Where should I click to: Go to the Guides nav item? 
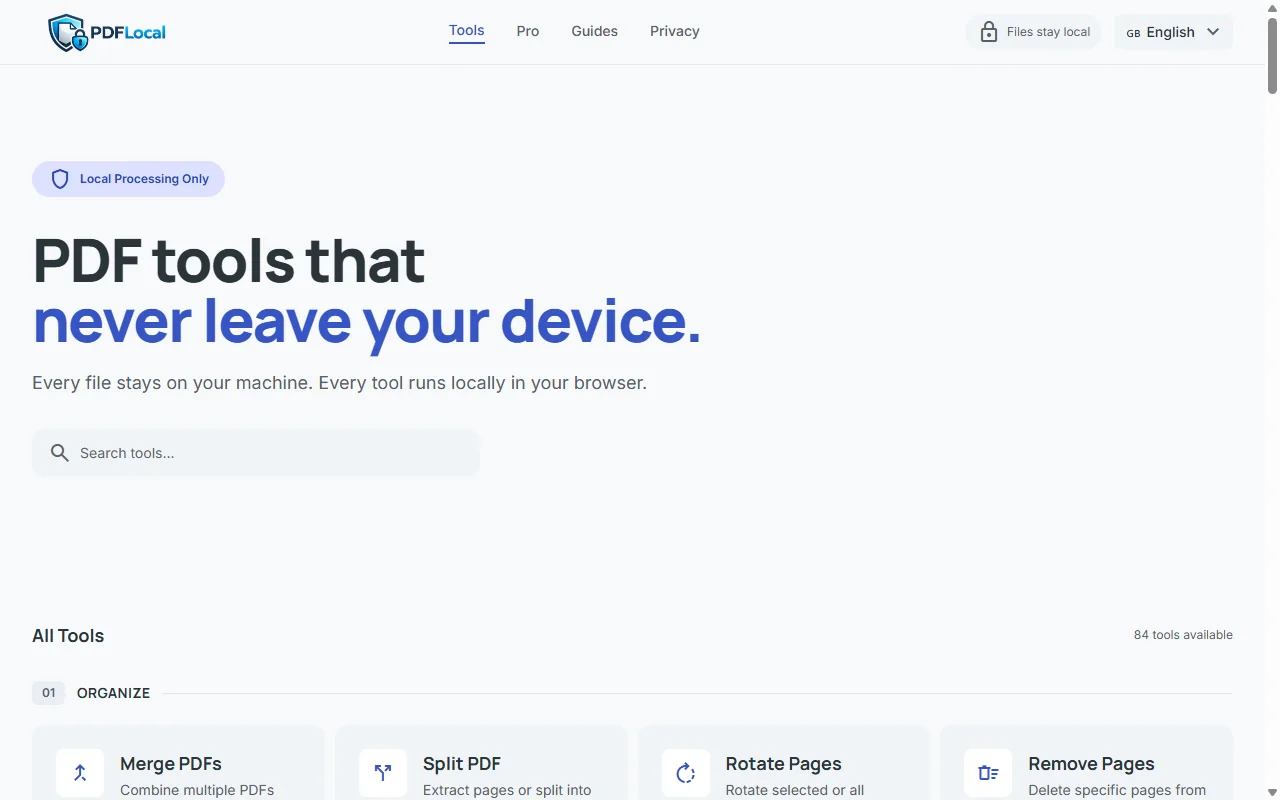(595, 31)
